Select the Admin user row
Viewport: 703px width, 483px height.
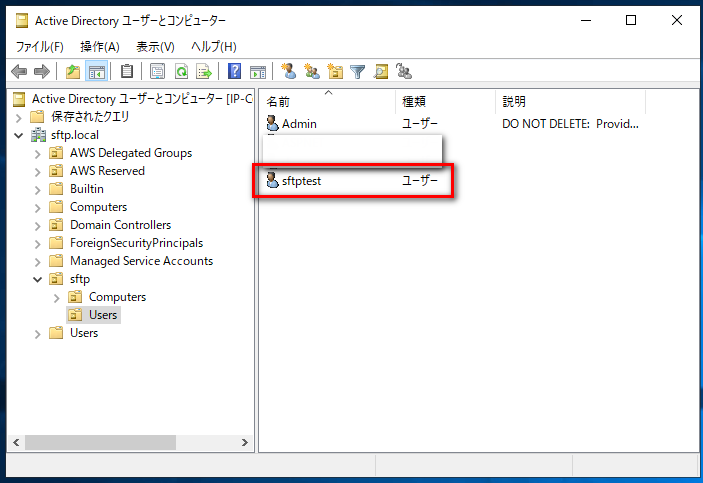pyautogui.click(x=452, y=123)
